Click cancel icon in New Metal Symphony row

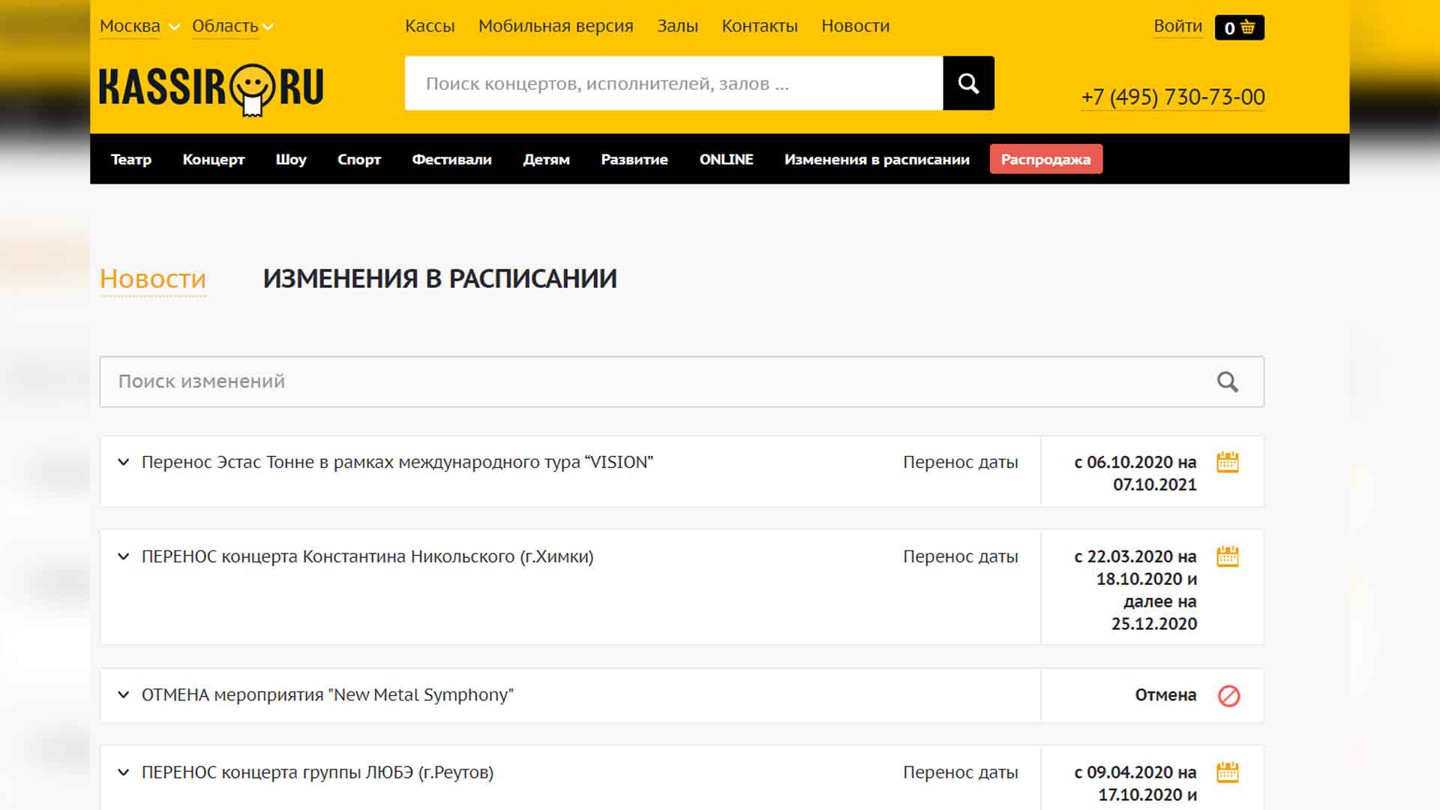click(1228, 696)
